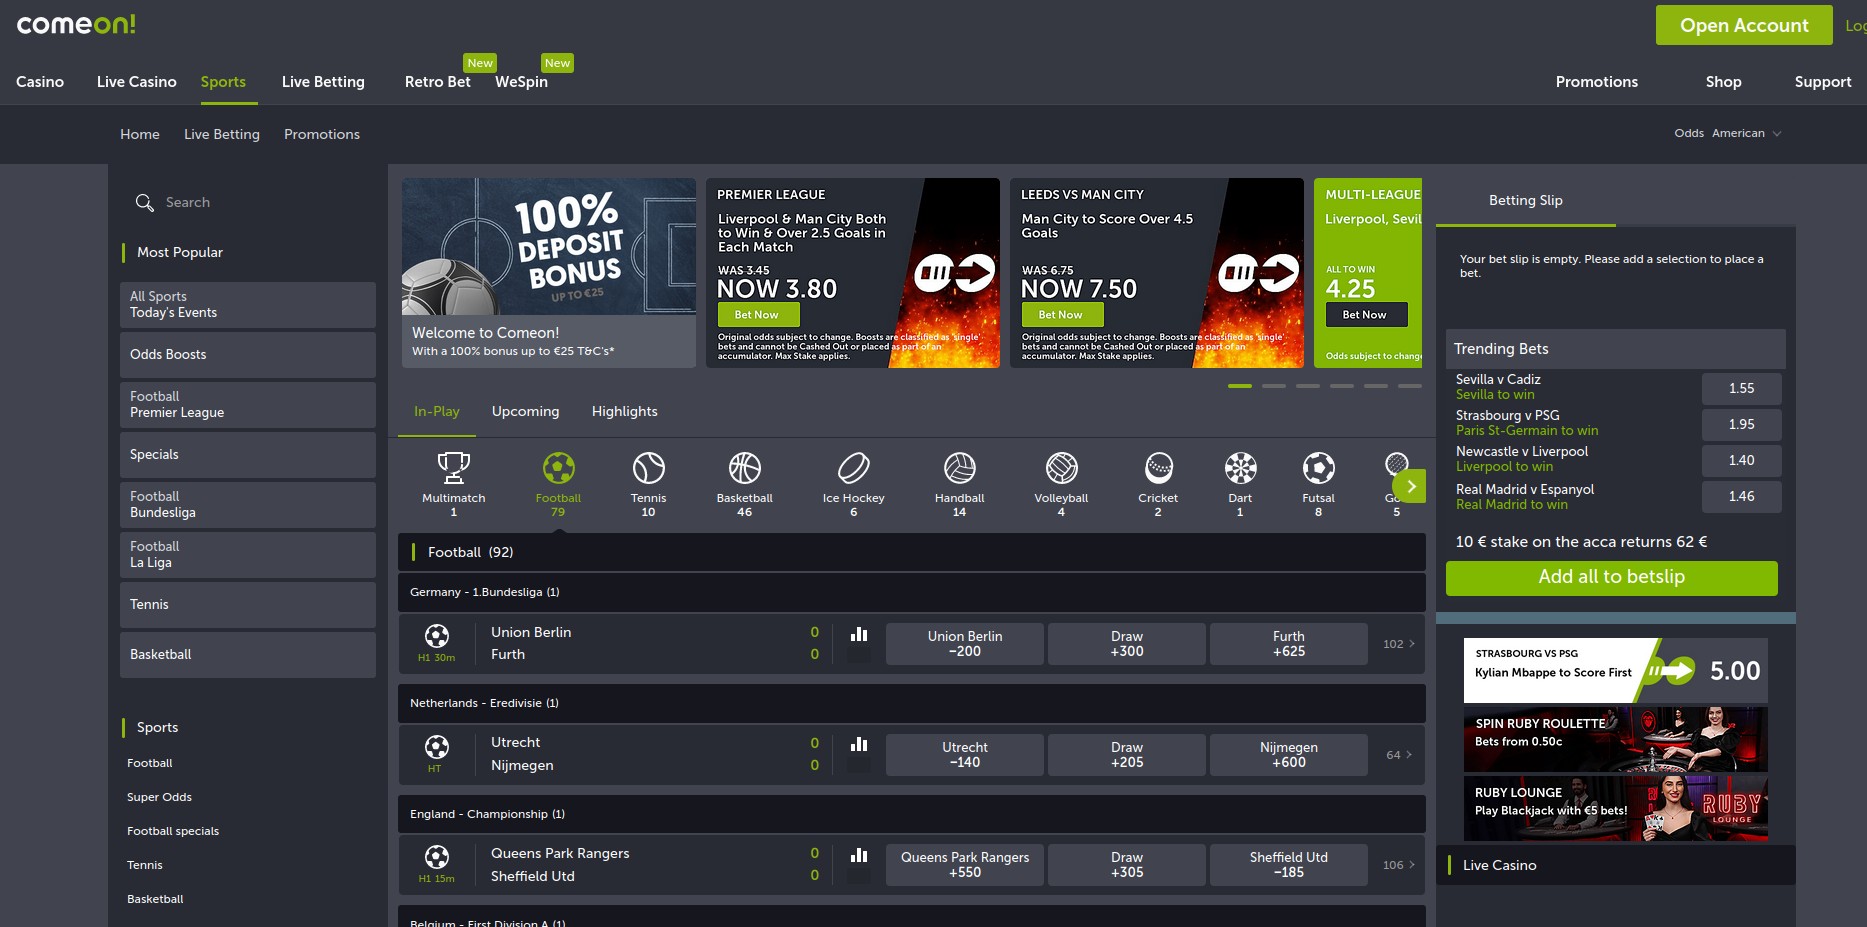The width and height of the screenshot is (1867, 927).
Task: Choose the Volleyball sport icon
Action: pos(1061,468)
